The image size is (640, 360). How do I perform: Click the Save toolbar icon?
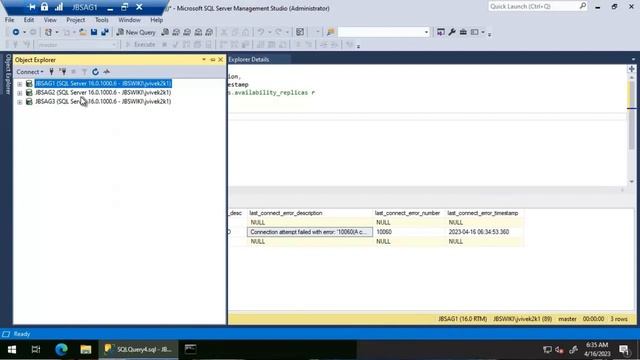[94, 32]
